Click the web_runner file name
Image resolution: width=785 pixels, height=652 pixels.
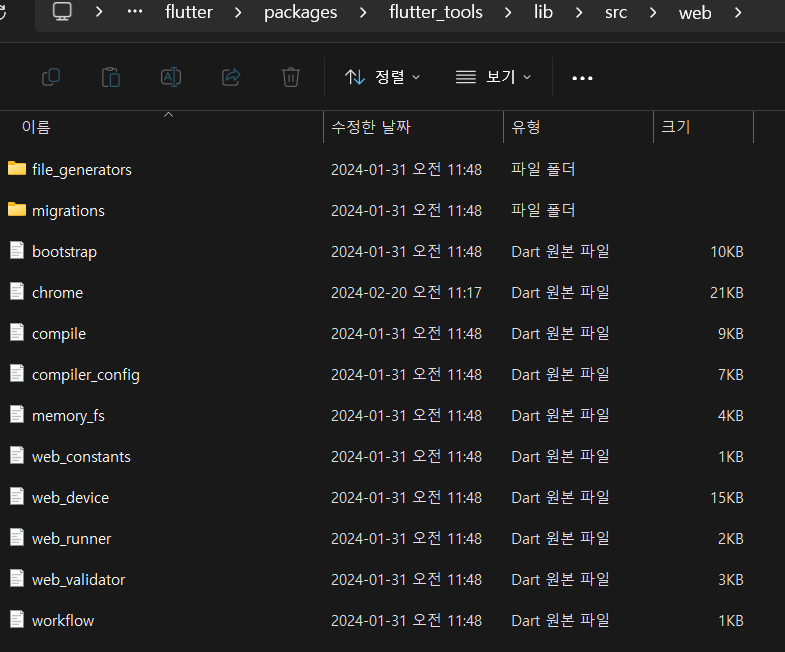tap(72, 539)
